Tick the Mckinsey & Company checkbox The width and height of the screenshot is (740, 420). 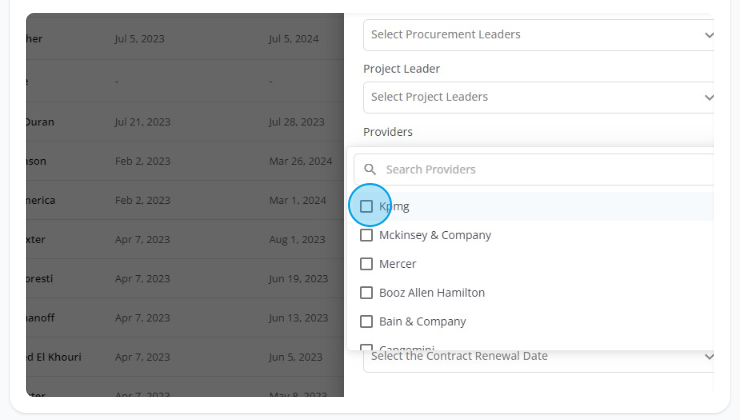pyautogui.click(x=366, y=235)
